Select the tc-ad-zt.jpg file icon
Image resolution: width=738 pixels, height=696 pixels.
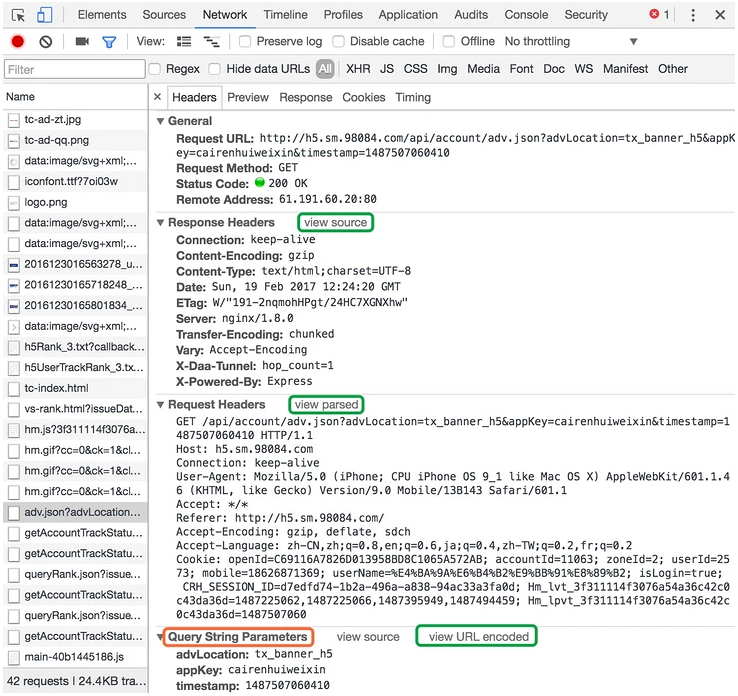coord(14,120)
